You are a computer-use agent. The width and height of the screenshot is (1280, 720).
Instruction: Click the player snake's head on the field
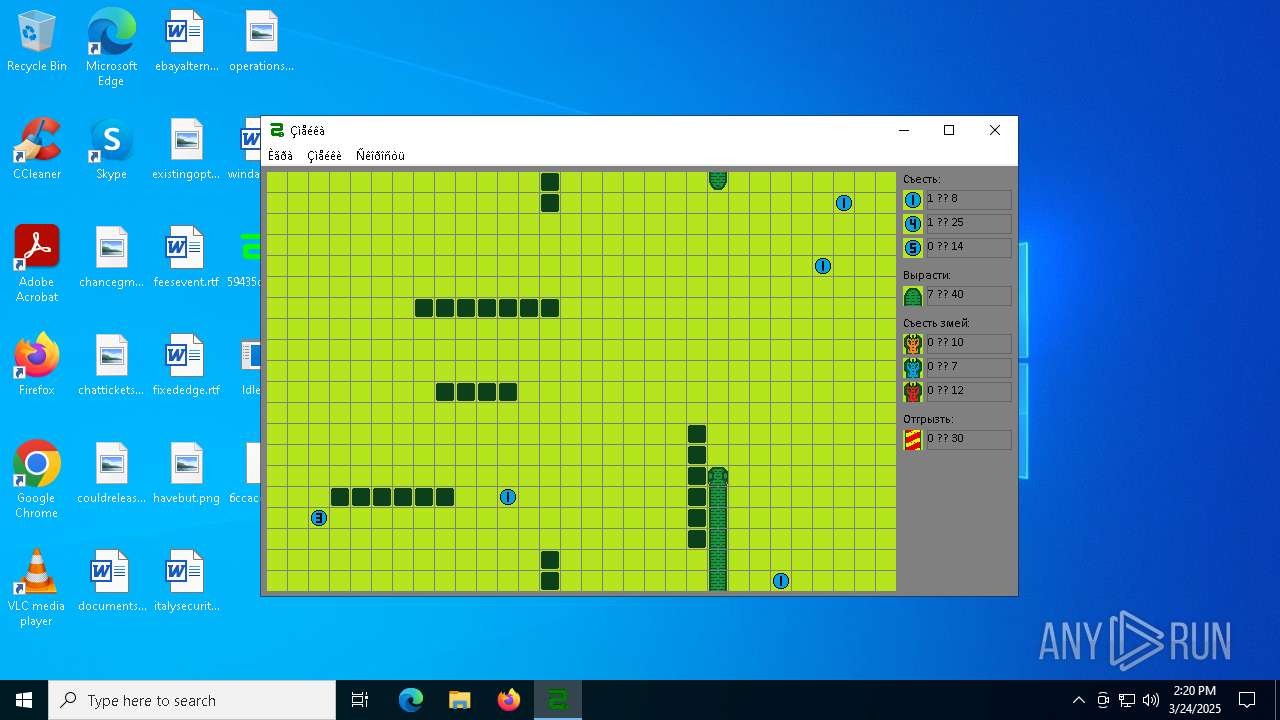click(x=718, y=476)
